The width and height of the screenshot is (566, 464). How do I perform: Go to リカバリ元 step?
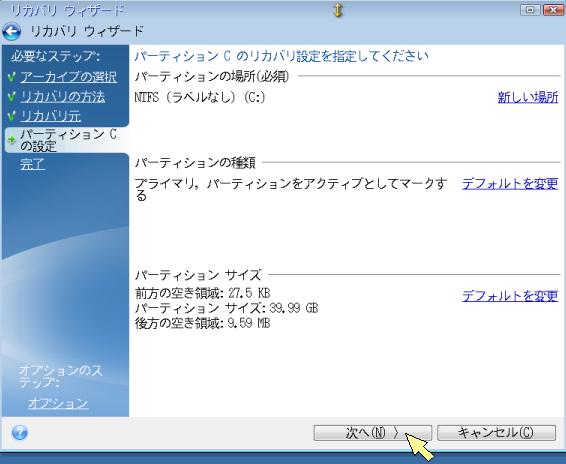click(51, 116)
